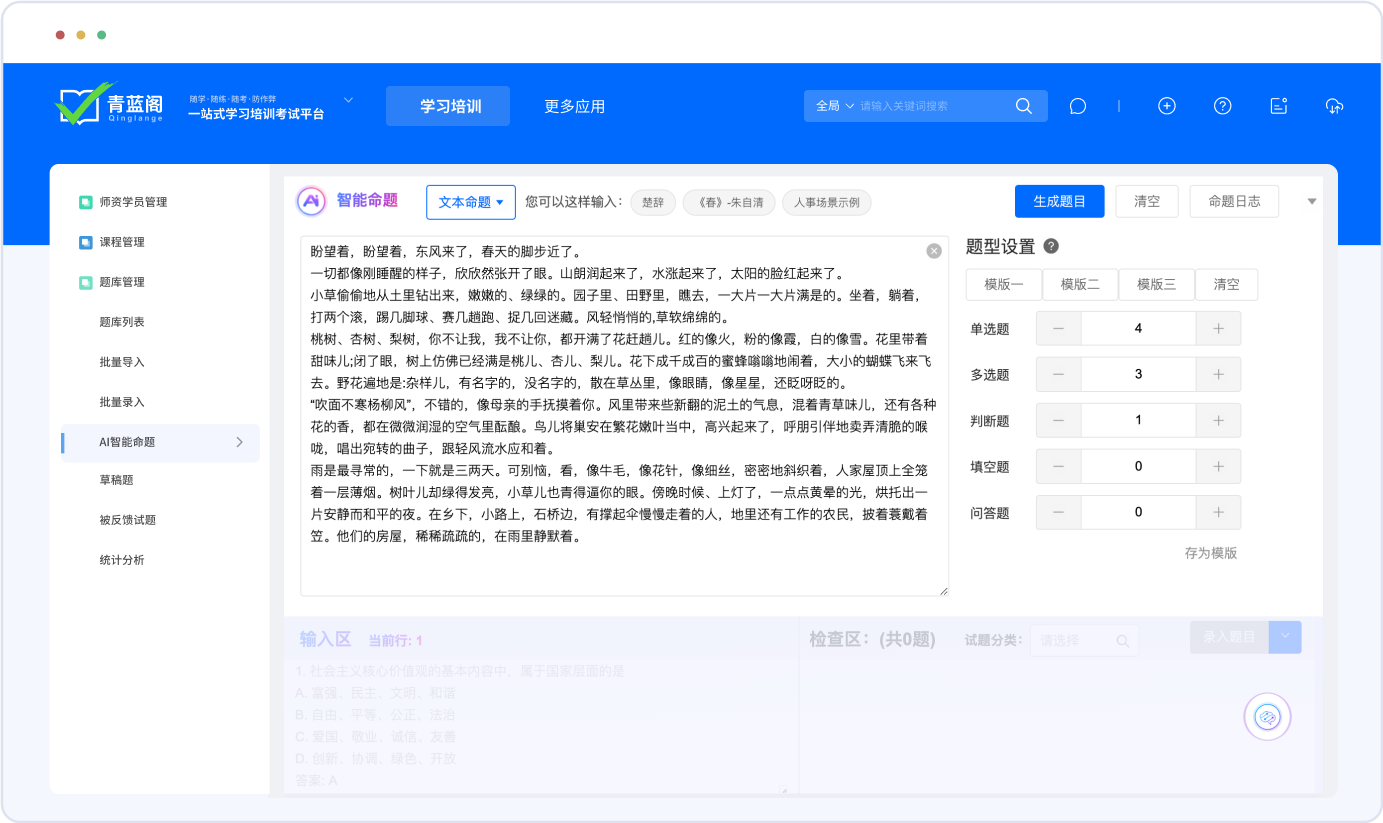Decrease 多选题 count with minus button
This screenshot has height=823, width=1383.
pos(1059,374)
